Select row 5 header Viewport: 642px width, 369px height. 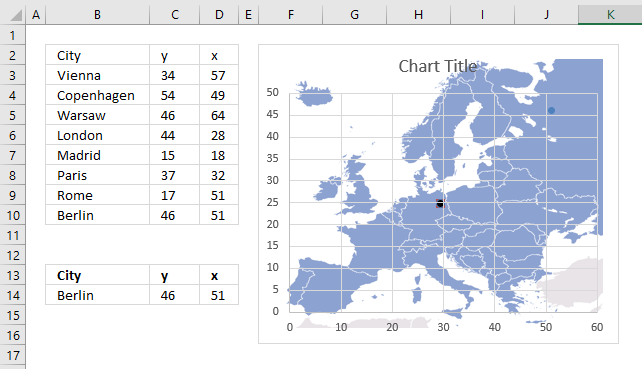click(13, 115)
